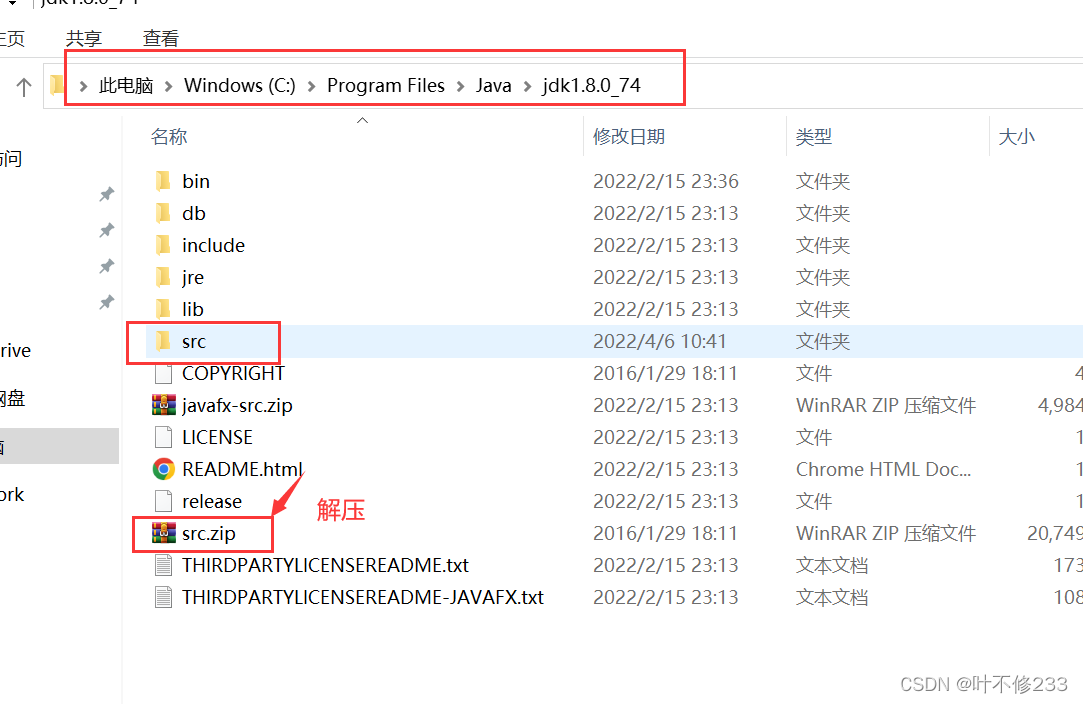The width and height of the screenshot is (1083, 704).
Task: Expand the chevron after 此电脑
Action: pos(168,86)
